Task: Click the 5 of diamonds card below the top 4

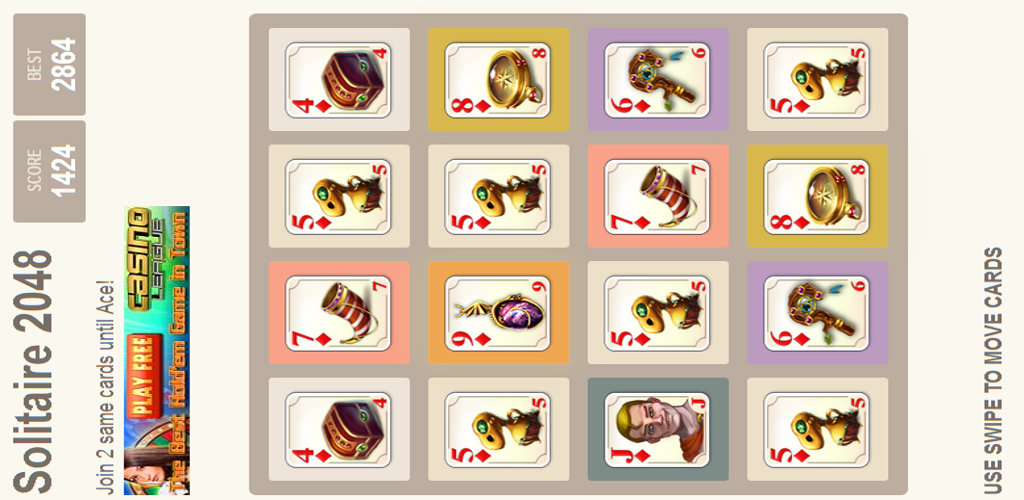Action: (339, 196)
